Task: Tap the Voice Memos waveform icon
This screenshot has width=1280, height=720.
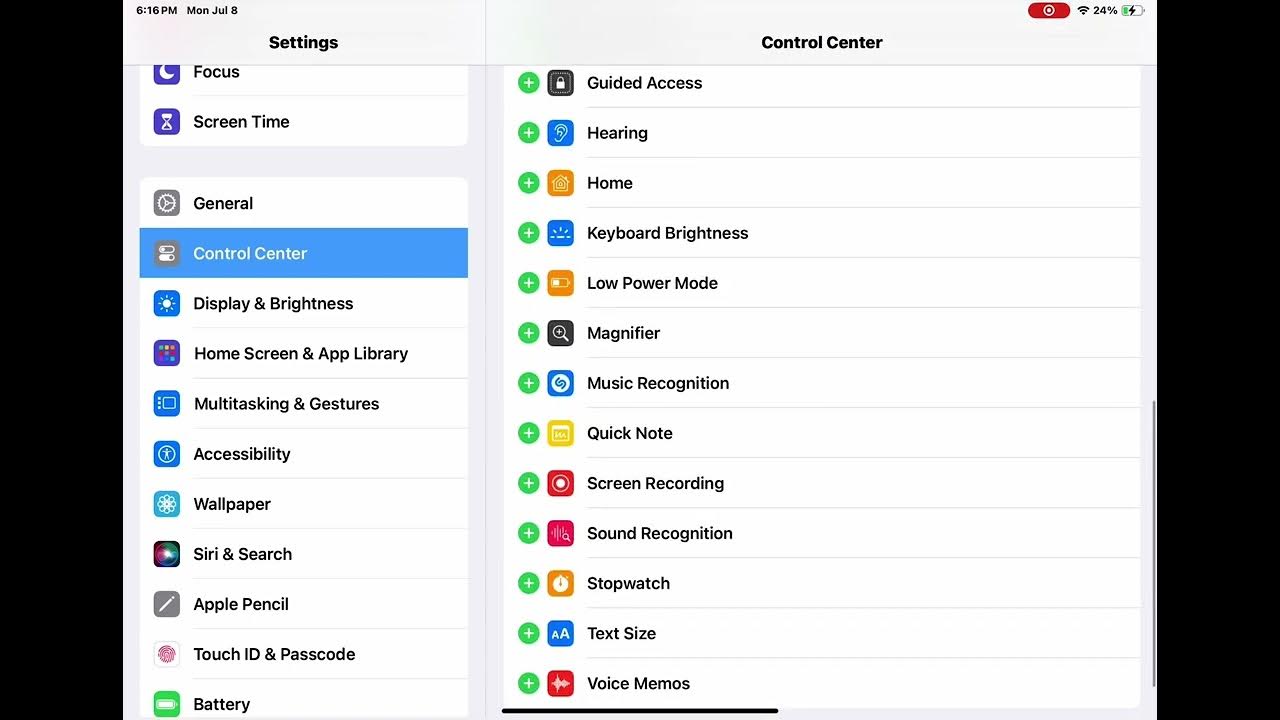Action: point(561,683)
